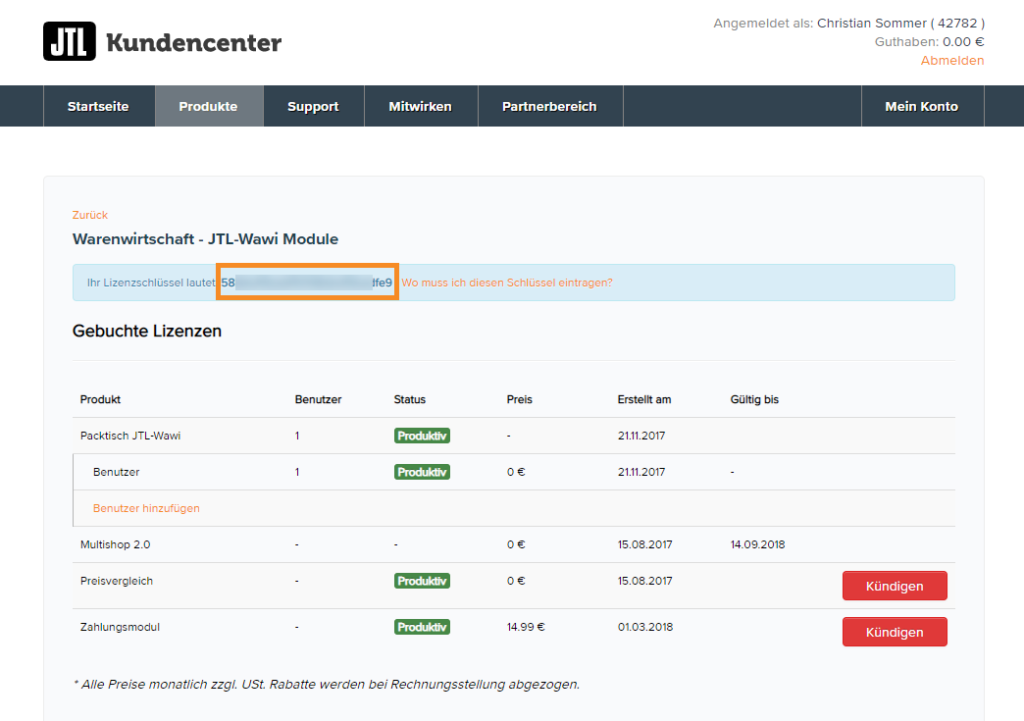
Task: Select the highlighted license key text
Action: pos(307,283)
